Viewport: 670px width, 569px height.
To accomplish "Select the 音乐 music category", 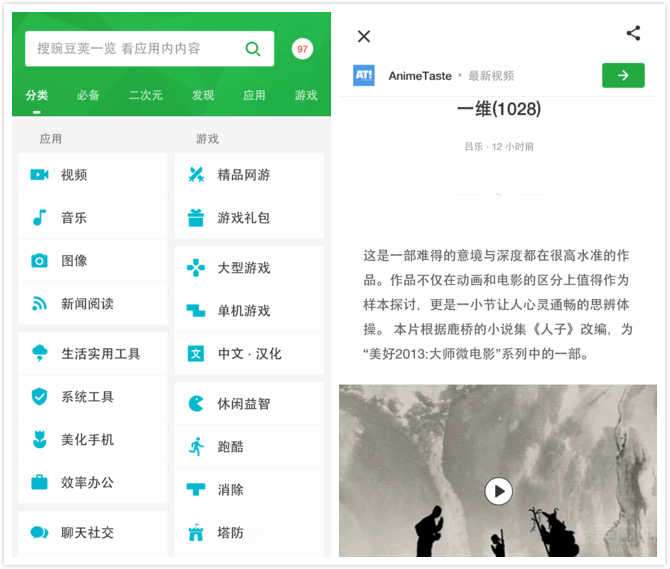I will click(x=93, y=217).
